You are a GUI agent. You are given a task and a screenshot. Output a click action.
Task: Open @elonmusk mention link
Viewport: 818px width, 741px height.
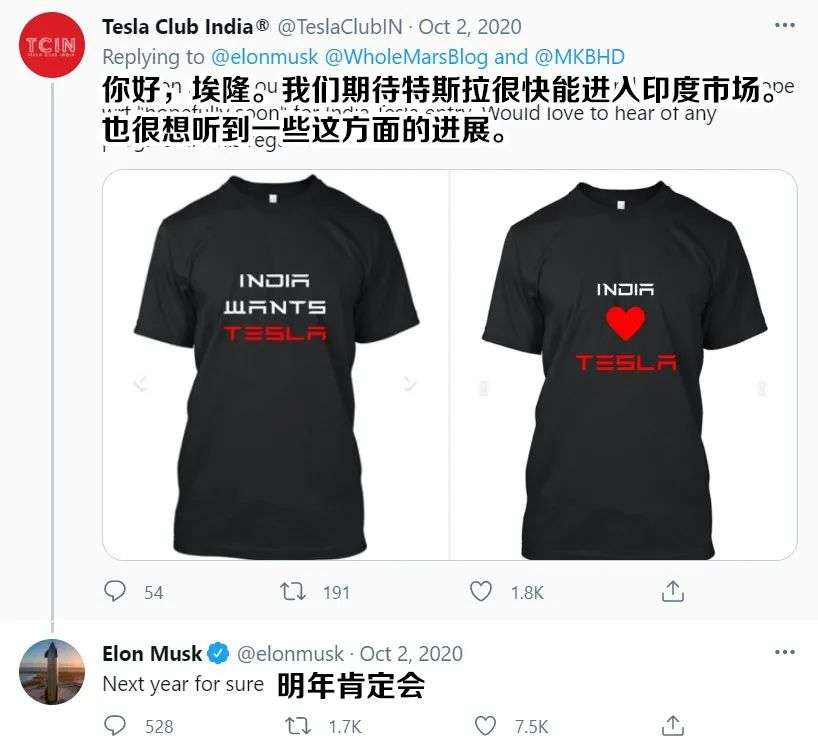(x=264, y=57)
